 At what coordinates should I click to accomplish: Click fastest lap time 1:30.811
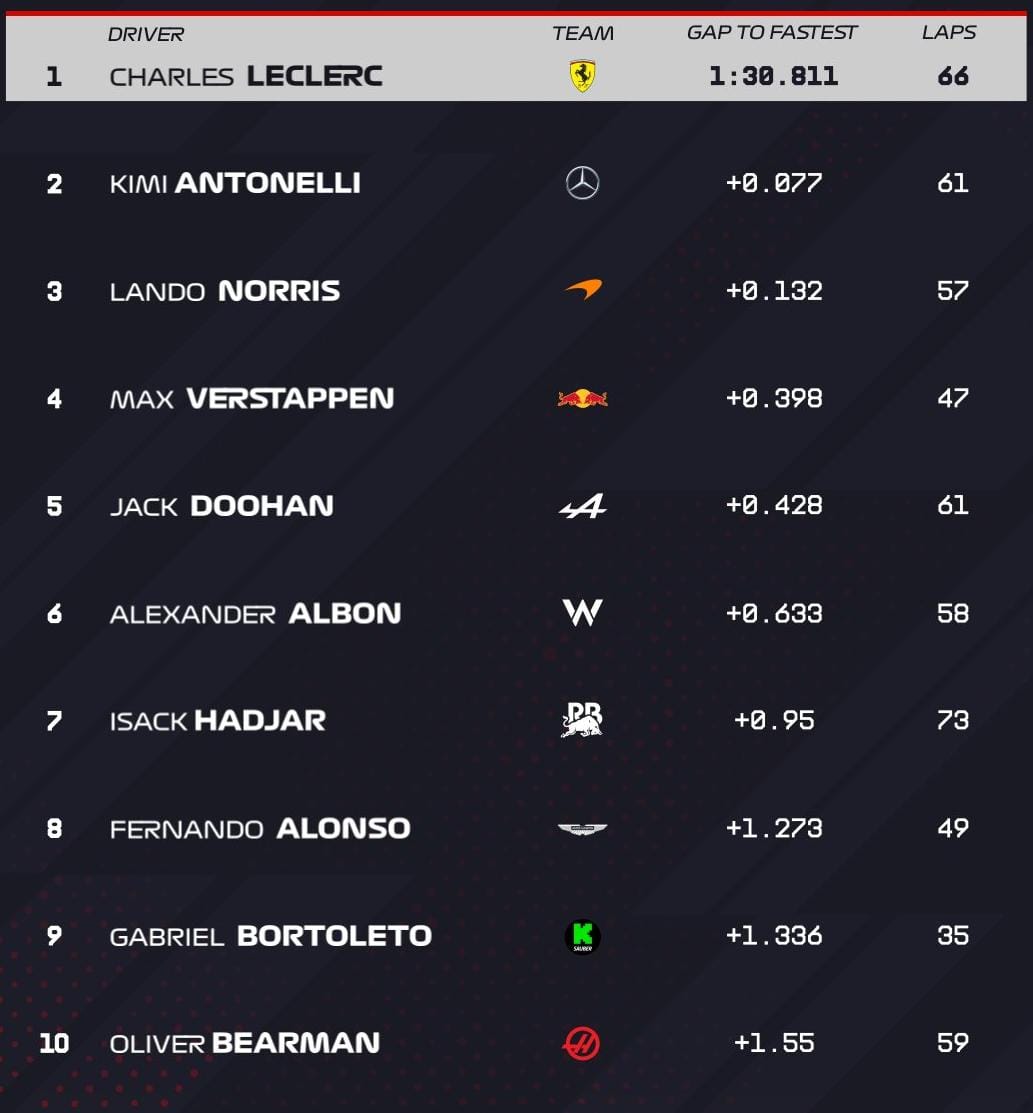coord(773,76)
